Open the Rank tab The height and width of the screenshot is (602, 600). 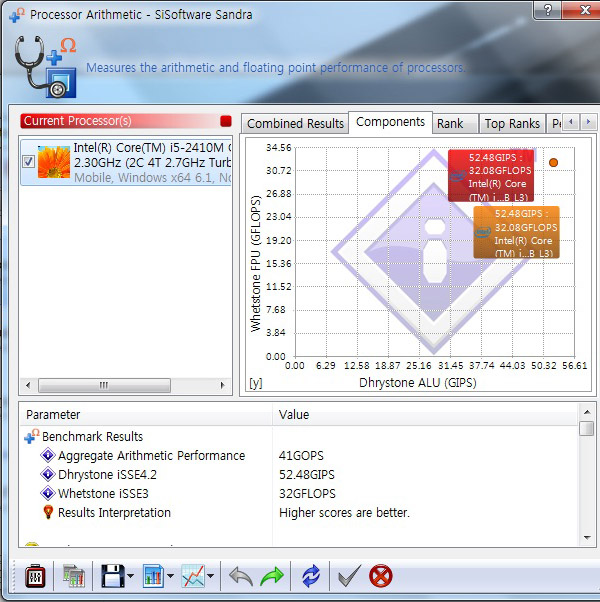click(x=455, y=124)
